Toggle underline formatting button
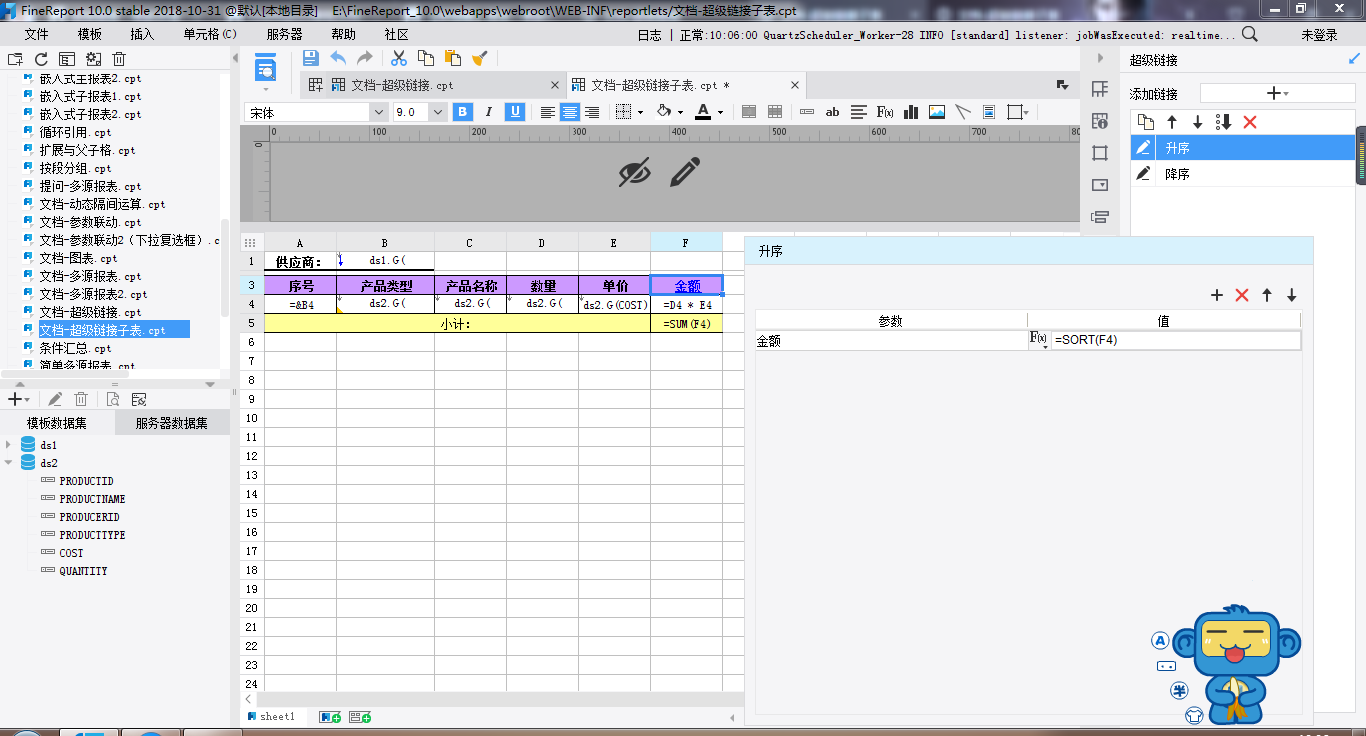The image size is (1366, 736). coord(515,112)
